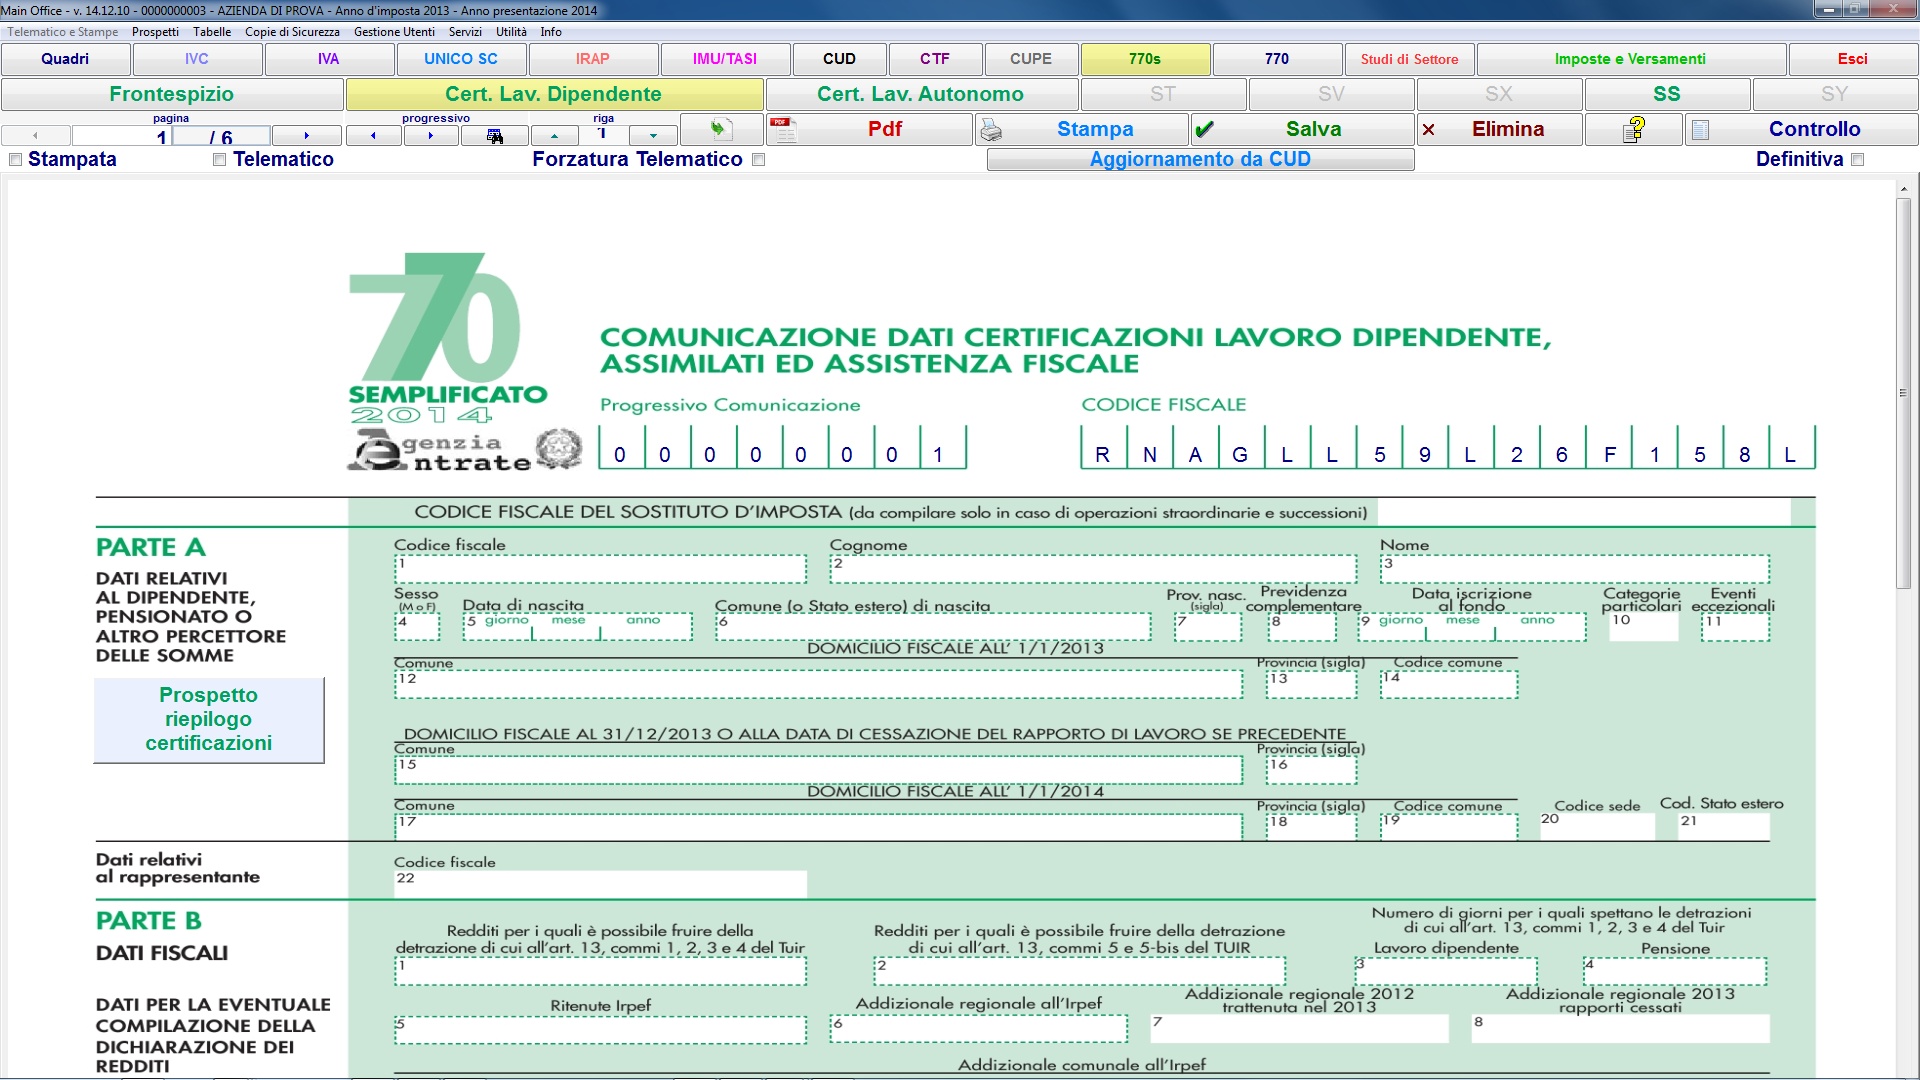Tick the Stampata checkbox

click(x=15, y=160)
